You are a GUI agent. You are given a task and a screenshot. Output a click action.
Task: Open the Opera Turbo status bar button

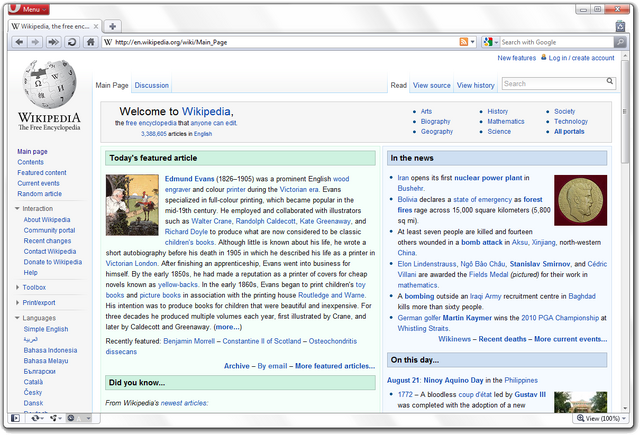[79, 418]
